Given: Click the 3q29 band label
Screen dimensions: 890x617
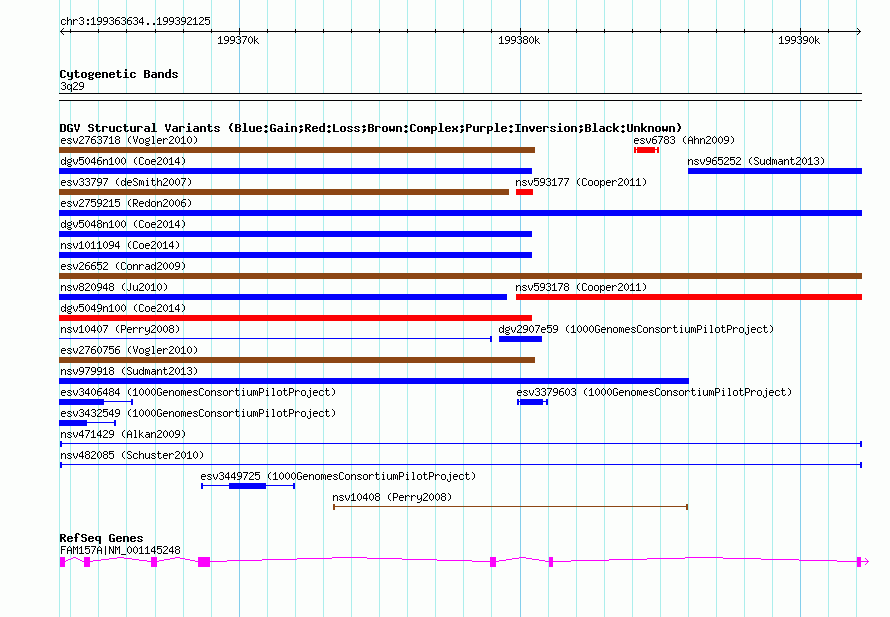Looking at the screenshot, I should click(x=72, y=86).
